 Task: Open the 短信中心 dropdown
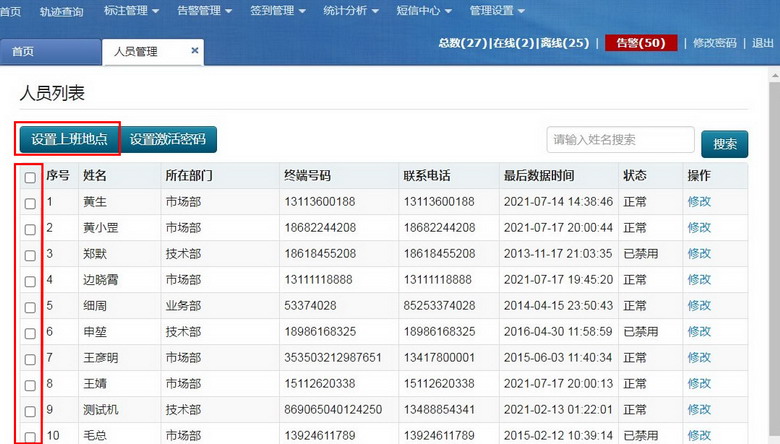pyautogui.click(x=424, y=10)
